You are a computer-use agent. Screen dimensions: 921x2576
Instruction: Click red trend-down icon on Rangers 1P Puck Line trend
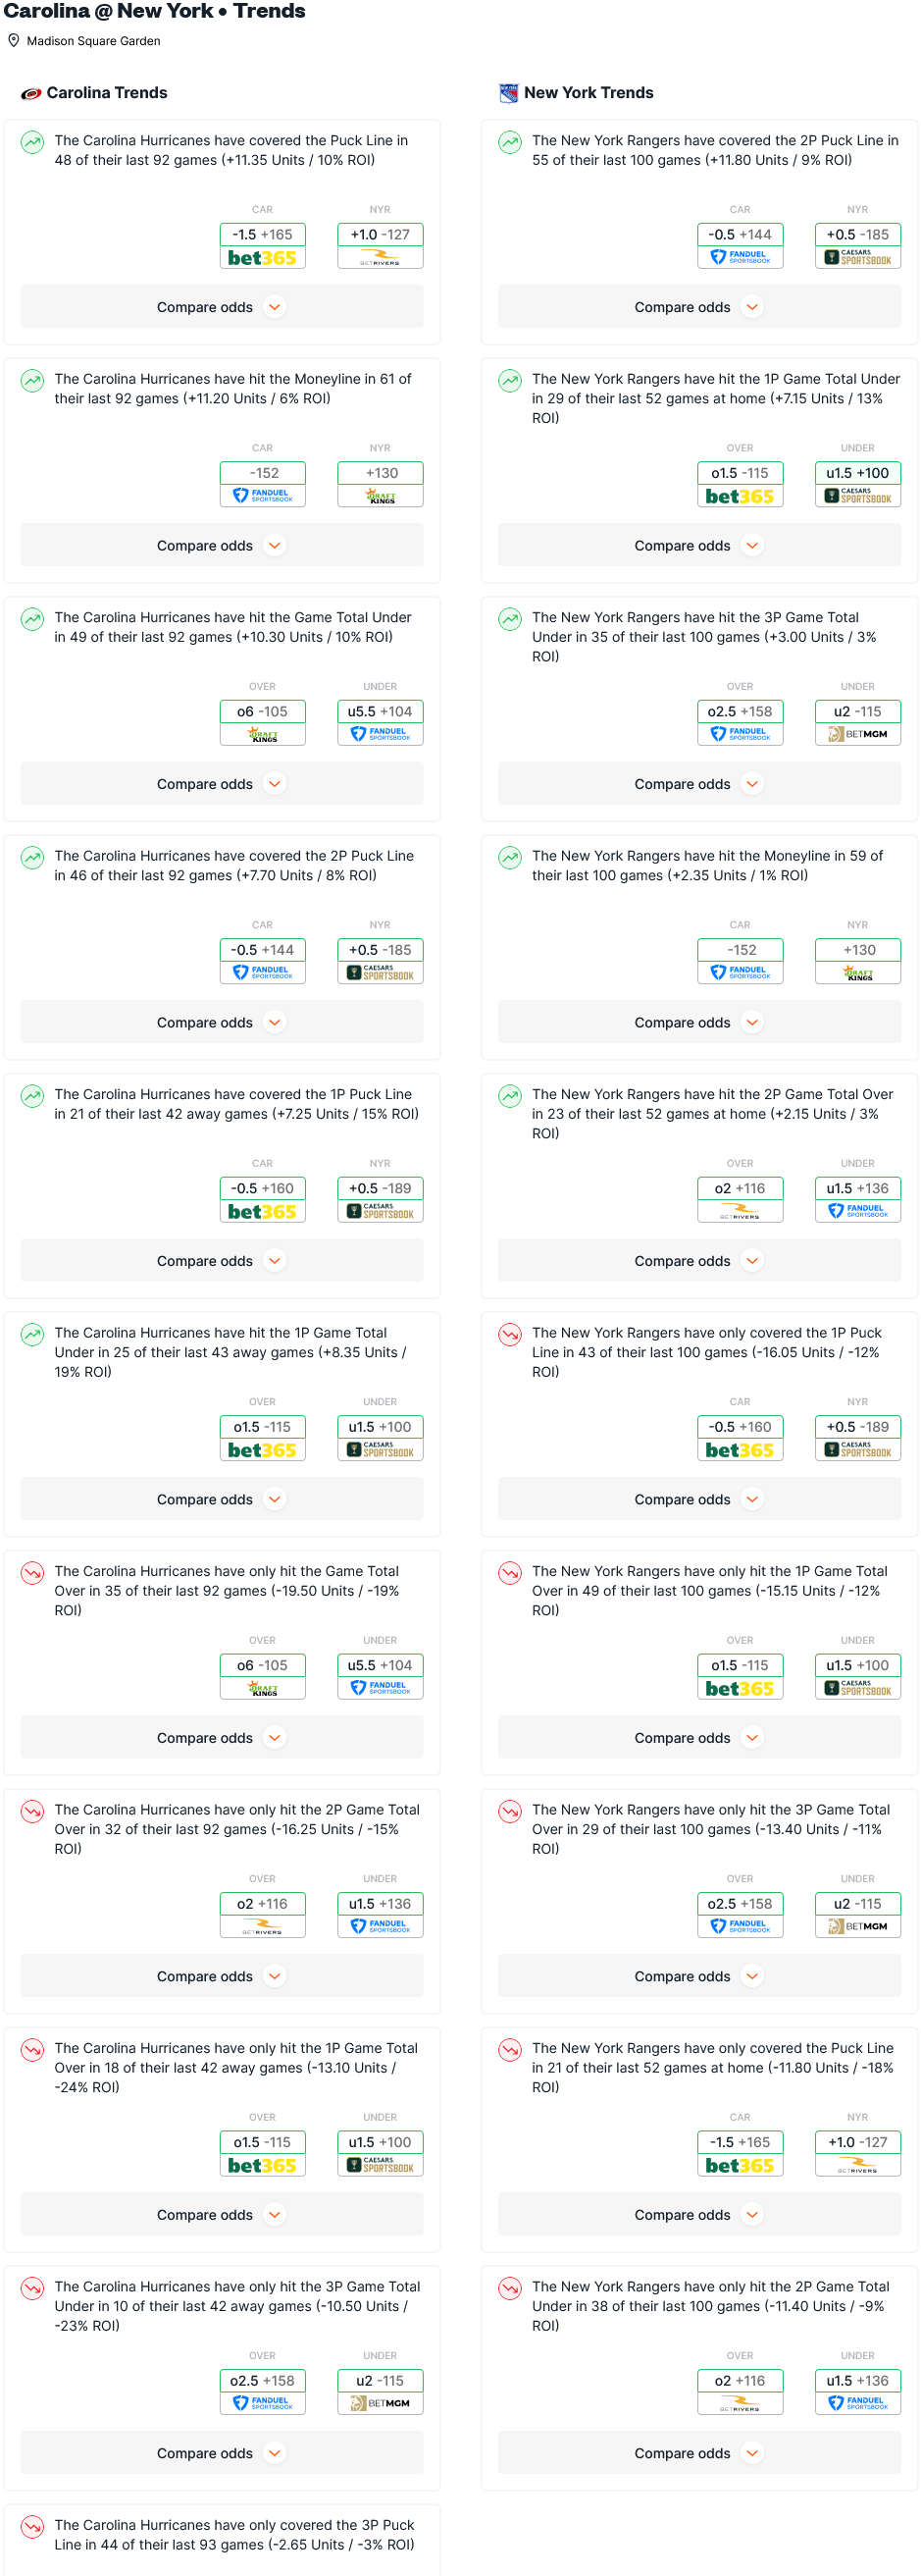click(510, 1335)
